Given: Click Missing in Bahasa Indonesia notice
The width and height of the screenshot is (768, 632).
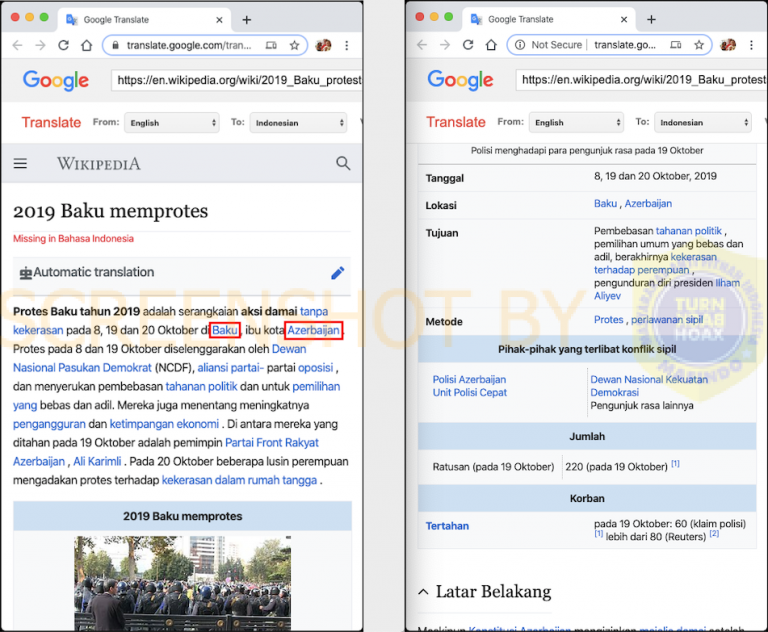Looking at the screenshot, I should click(x=73, y=239).
